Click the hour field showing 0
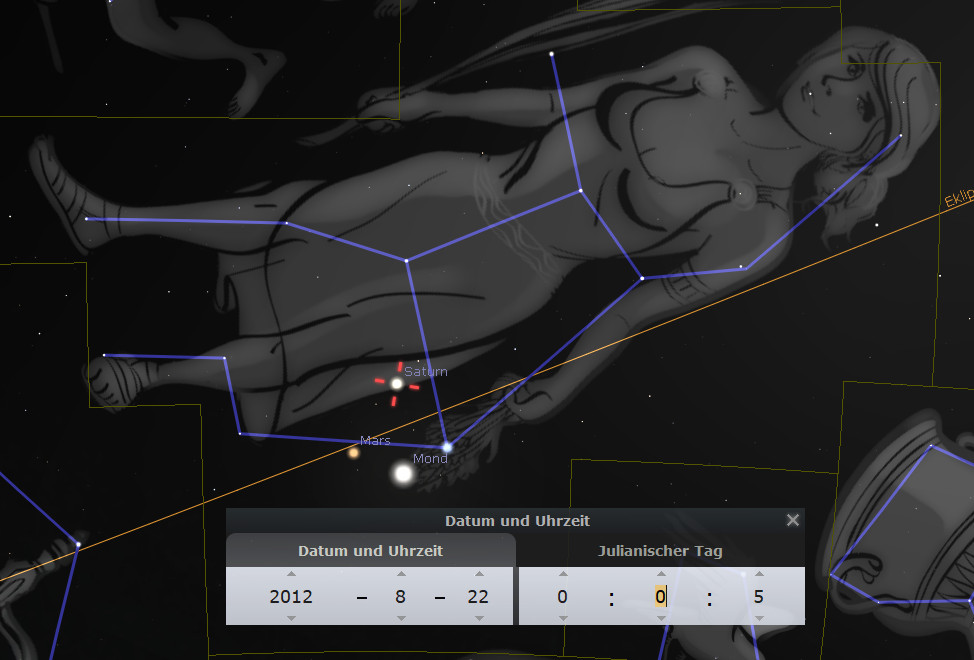Image resolution: width=974 pixels, height=660 pixels. (562, 597)
